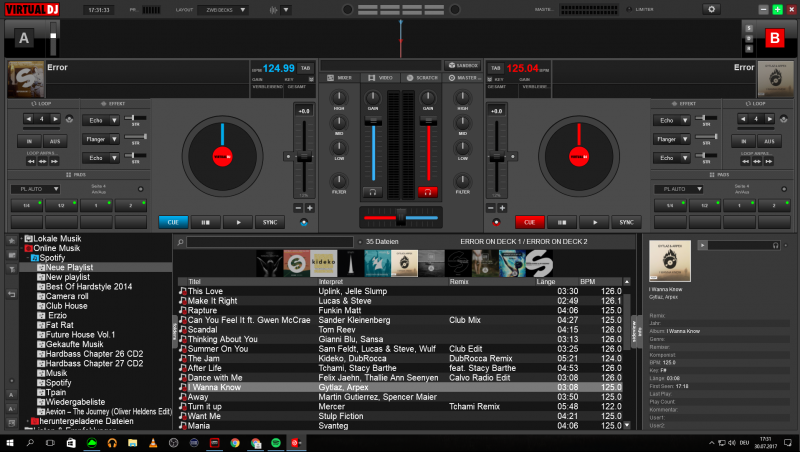Image resolution: width=800 pixels, height=452 pixels.
Task: Move deck B loop forward with right arrows
Action: coord(768,161)
